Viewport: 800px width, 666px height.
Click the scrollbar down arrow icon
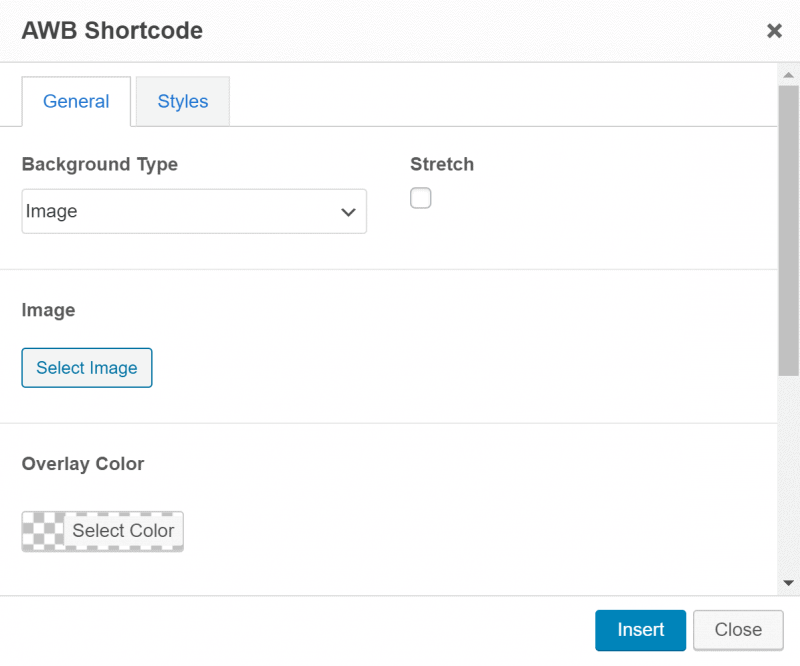point(791,580)
